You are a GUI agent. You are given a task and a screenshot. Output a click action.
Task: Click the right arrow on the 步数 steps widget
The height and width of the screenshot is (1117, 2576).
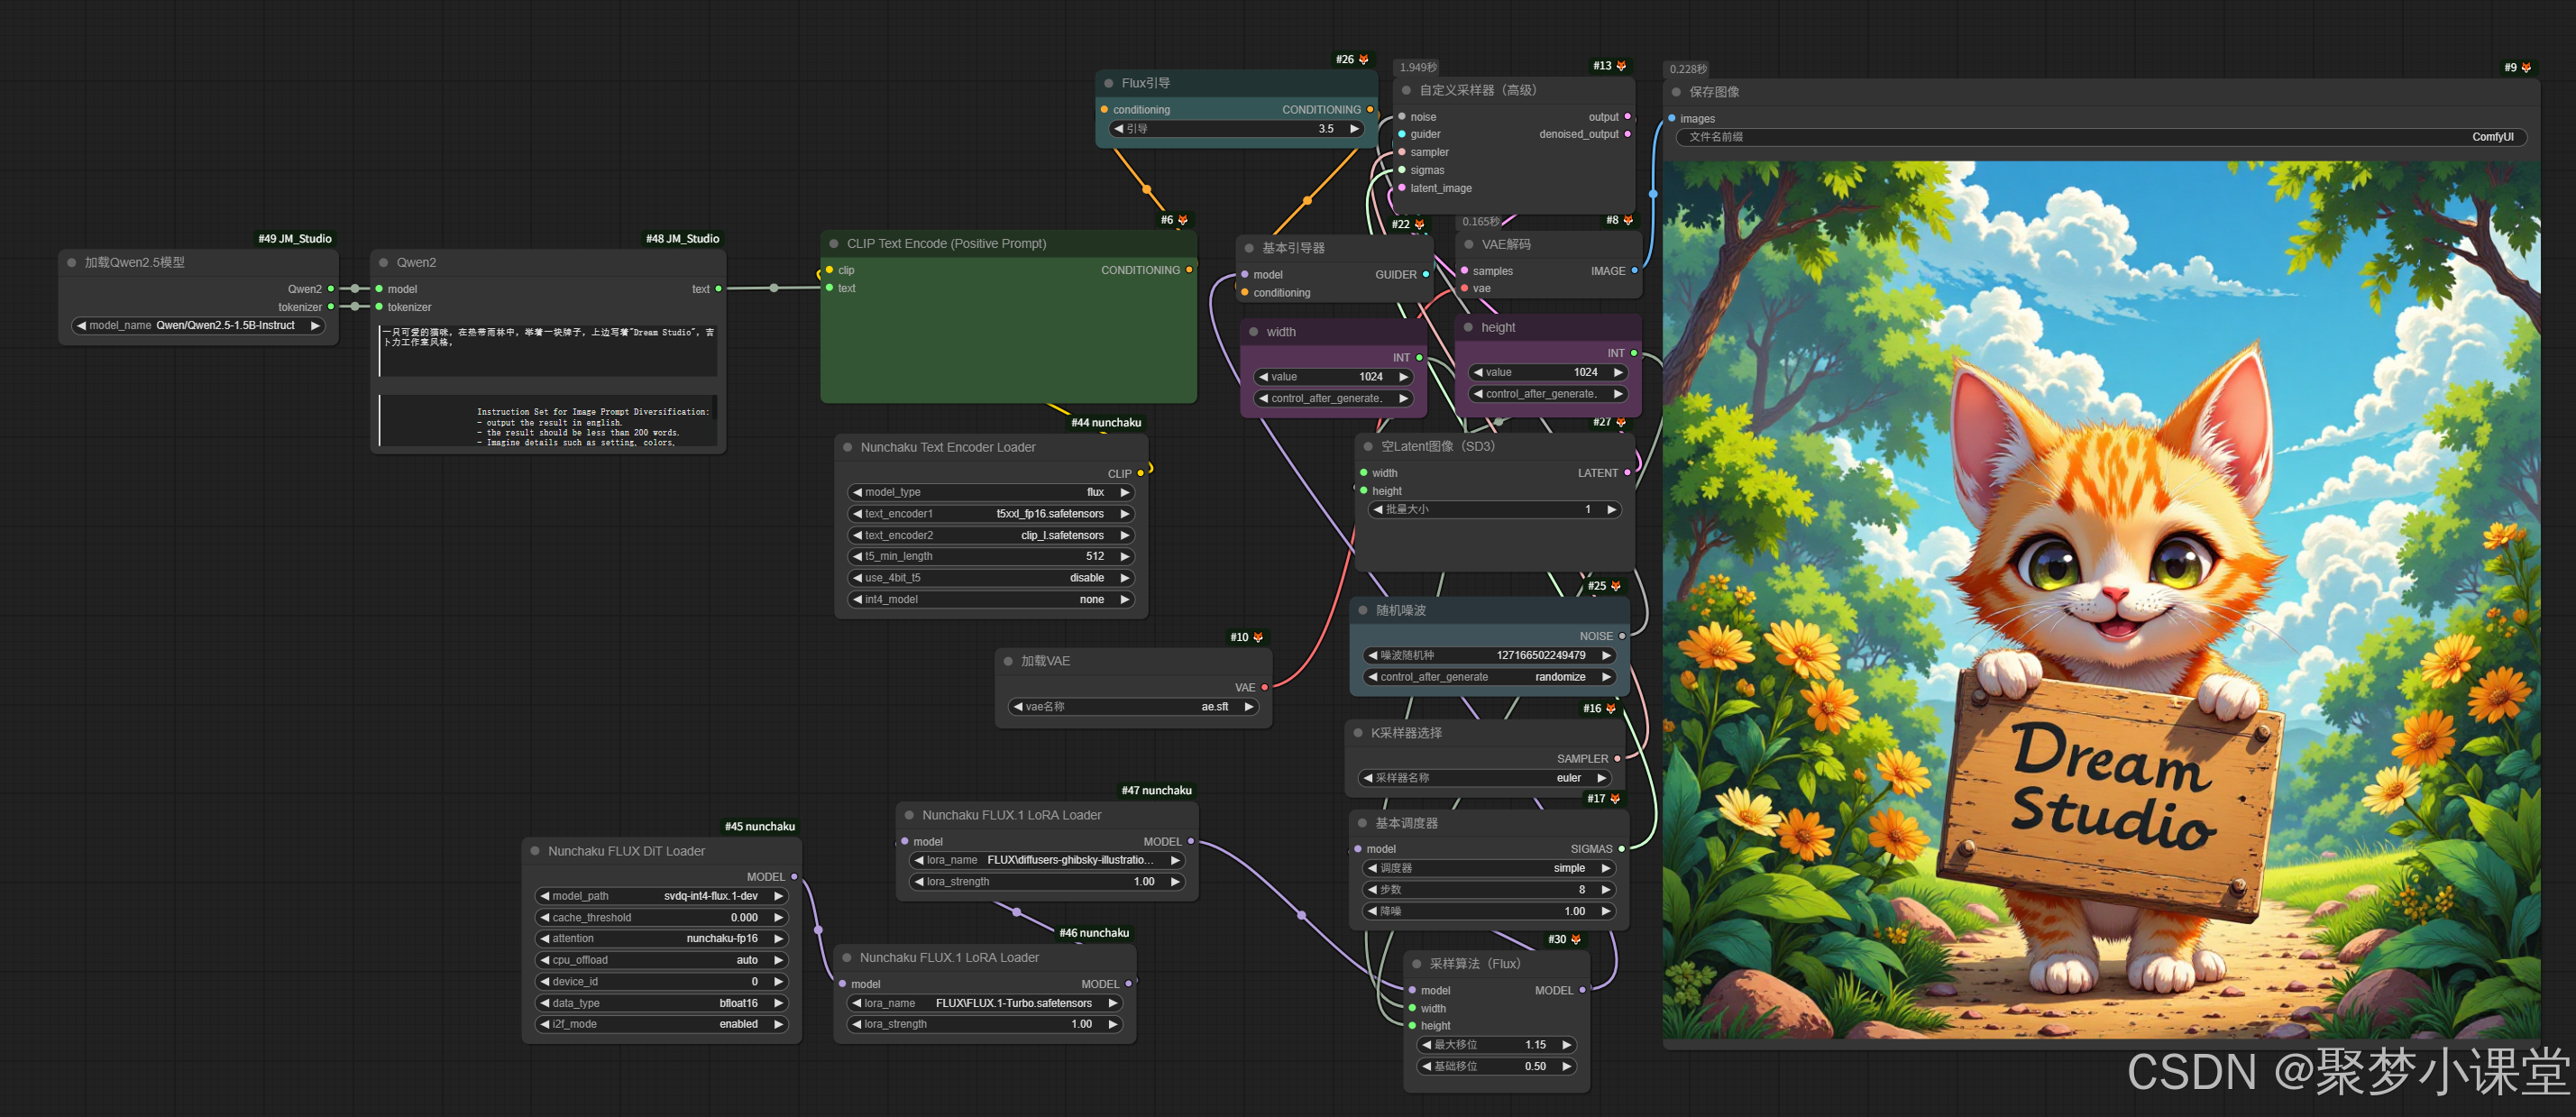pyautogui.click(x=1606, y=889)
